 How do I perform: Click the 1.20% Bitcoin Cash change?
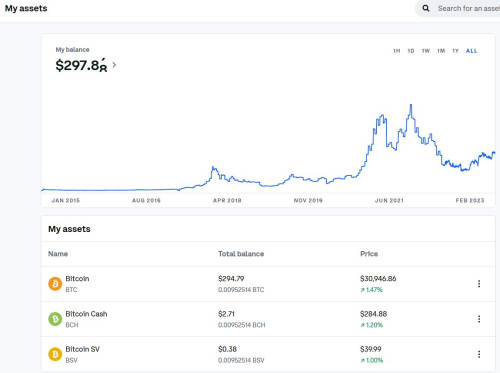(372, 325)
